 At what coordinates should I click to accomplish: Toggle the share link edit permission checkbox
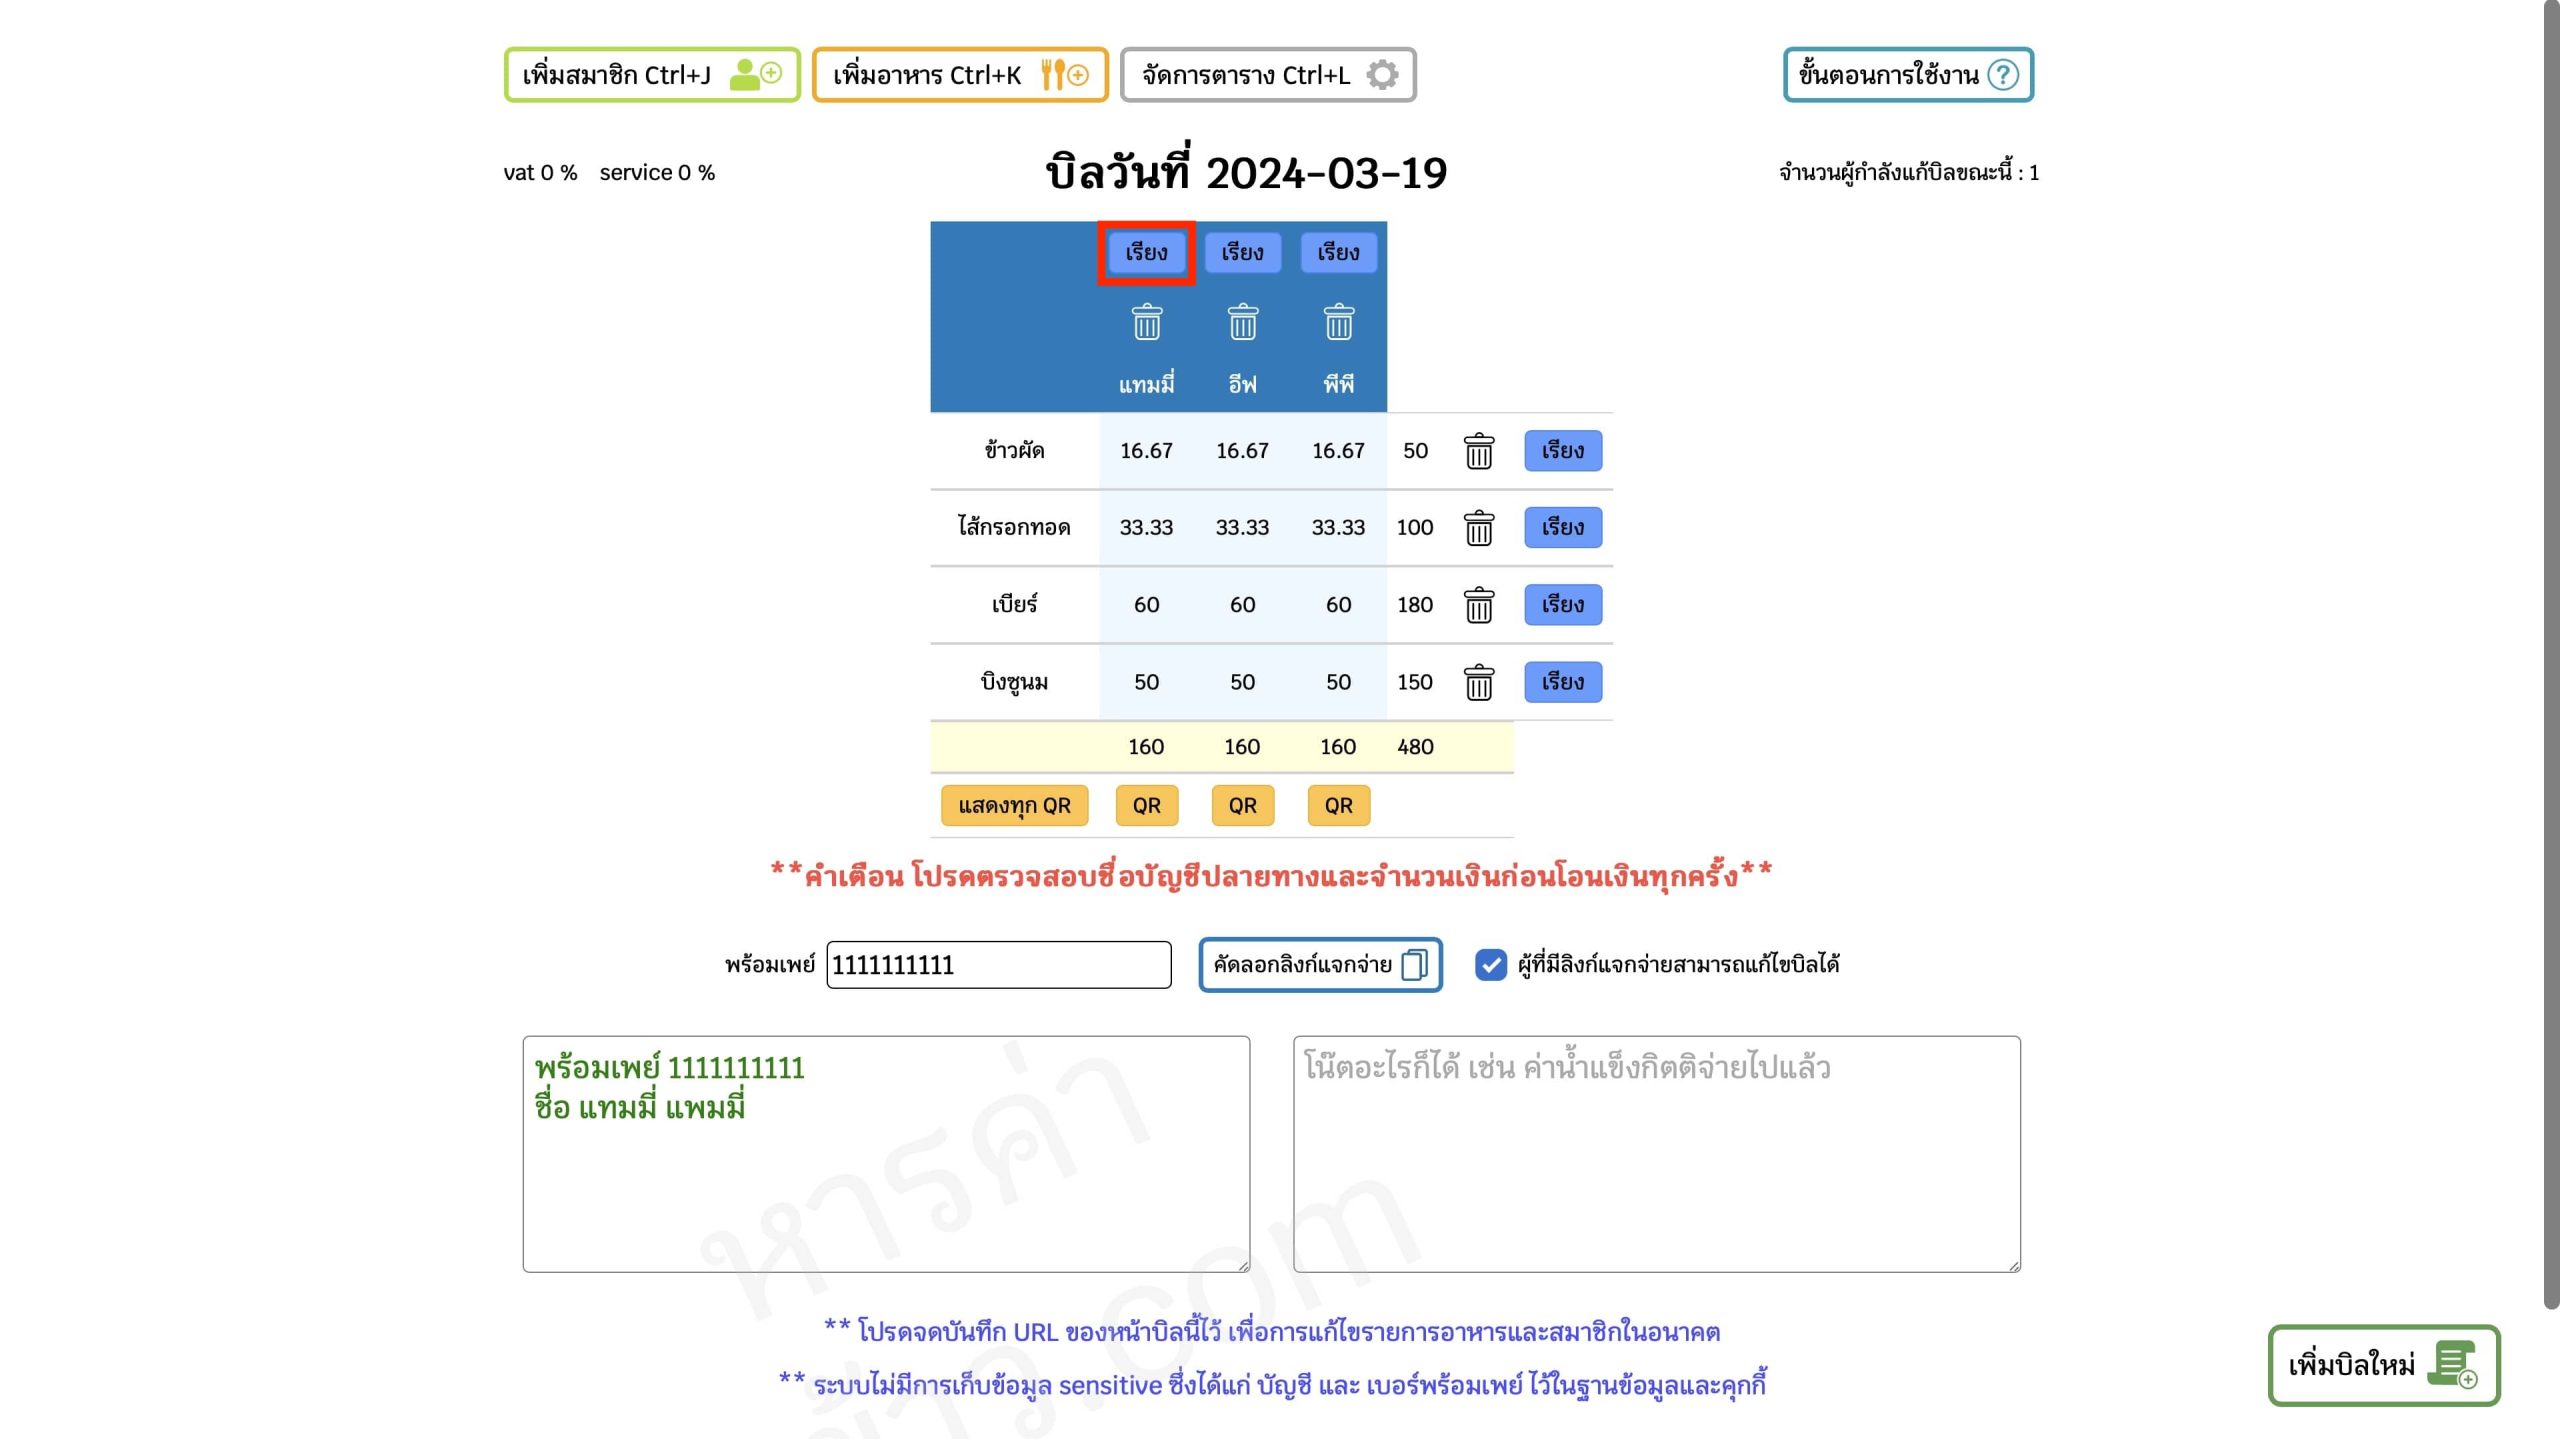coord(1490,964)
